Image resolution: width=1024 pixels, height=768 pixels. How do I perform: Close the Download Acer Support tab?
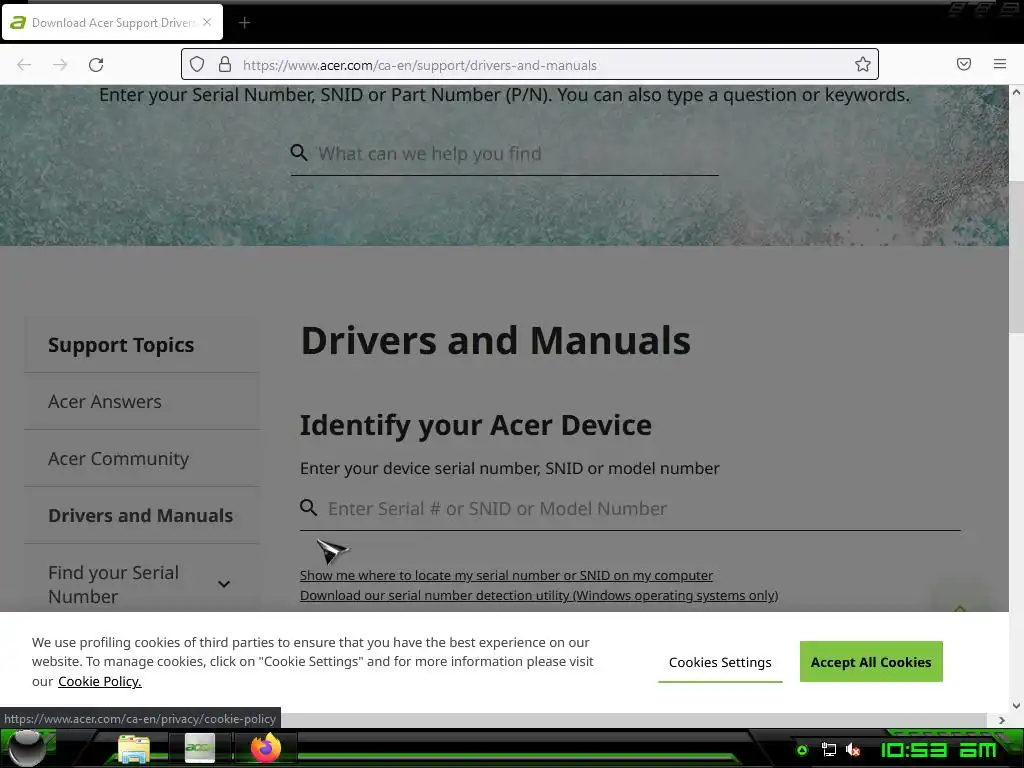click(x=207, y=22)
